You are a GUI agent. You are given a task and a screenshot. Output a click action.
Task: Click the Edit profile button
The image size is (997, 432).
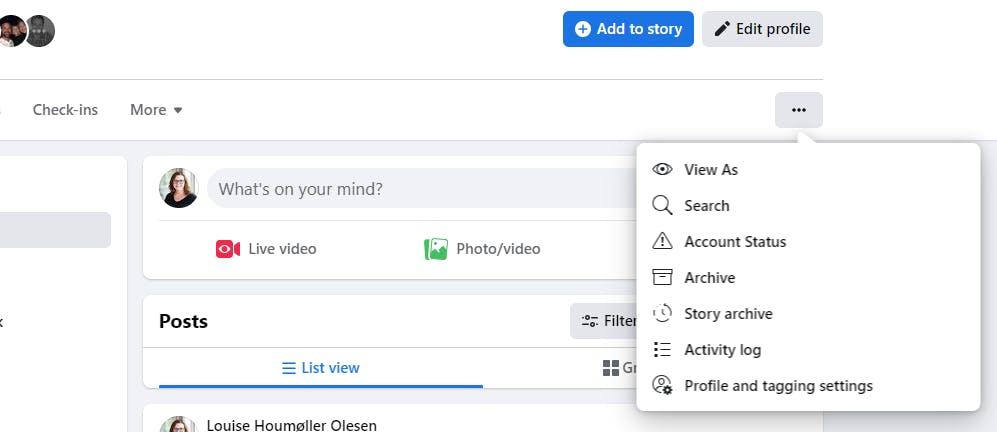click(x=762, y=29)
